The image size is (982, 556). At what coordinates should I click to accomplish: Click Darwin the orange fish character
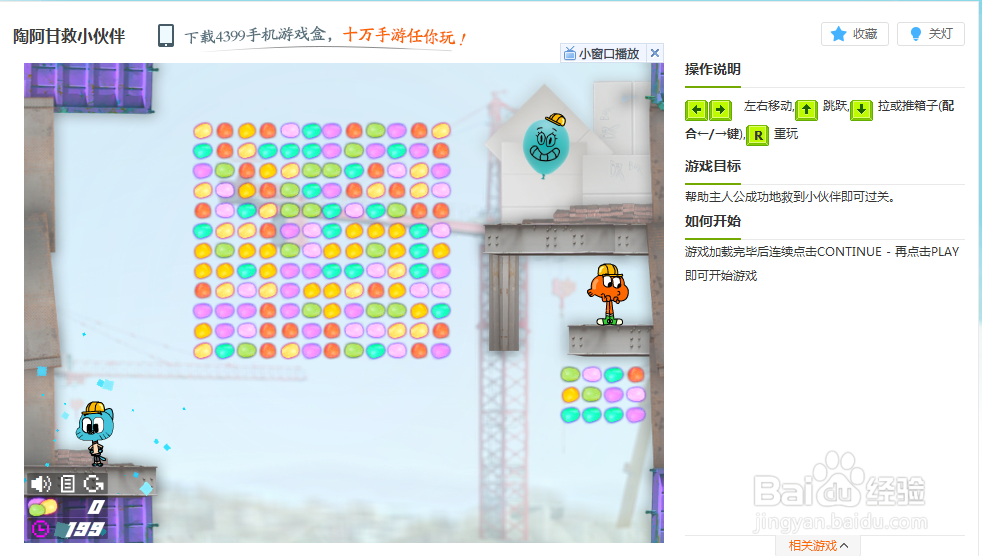[x=608, y=294]
